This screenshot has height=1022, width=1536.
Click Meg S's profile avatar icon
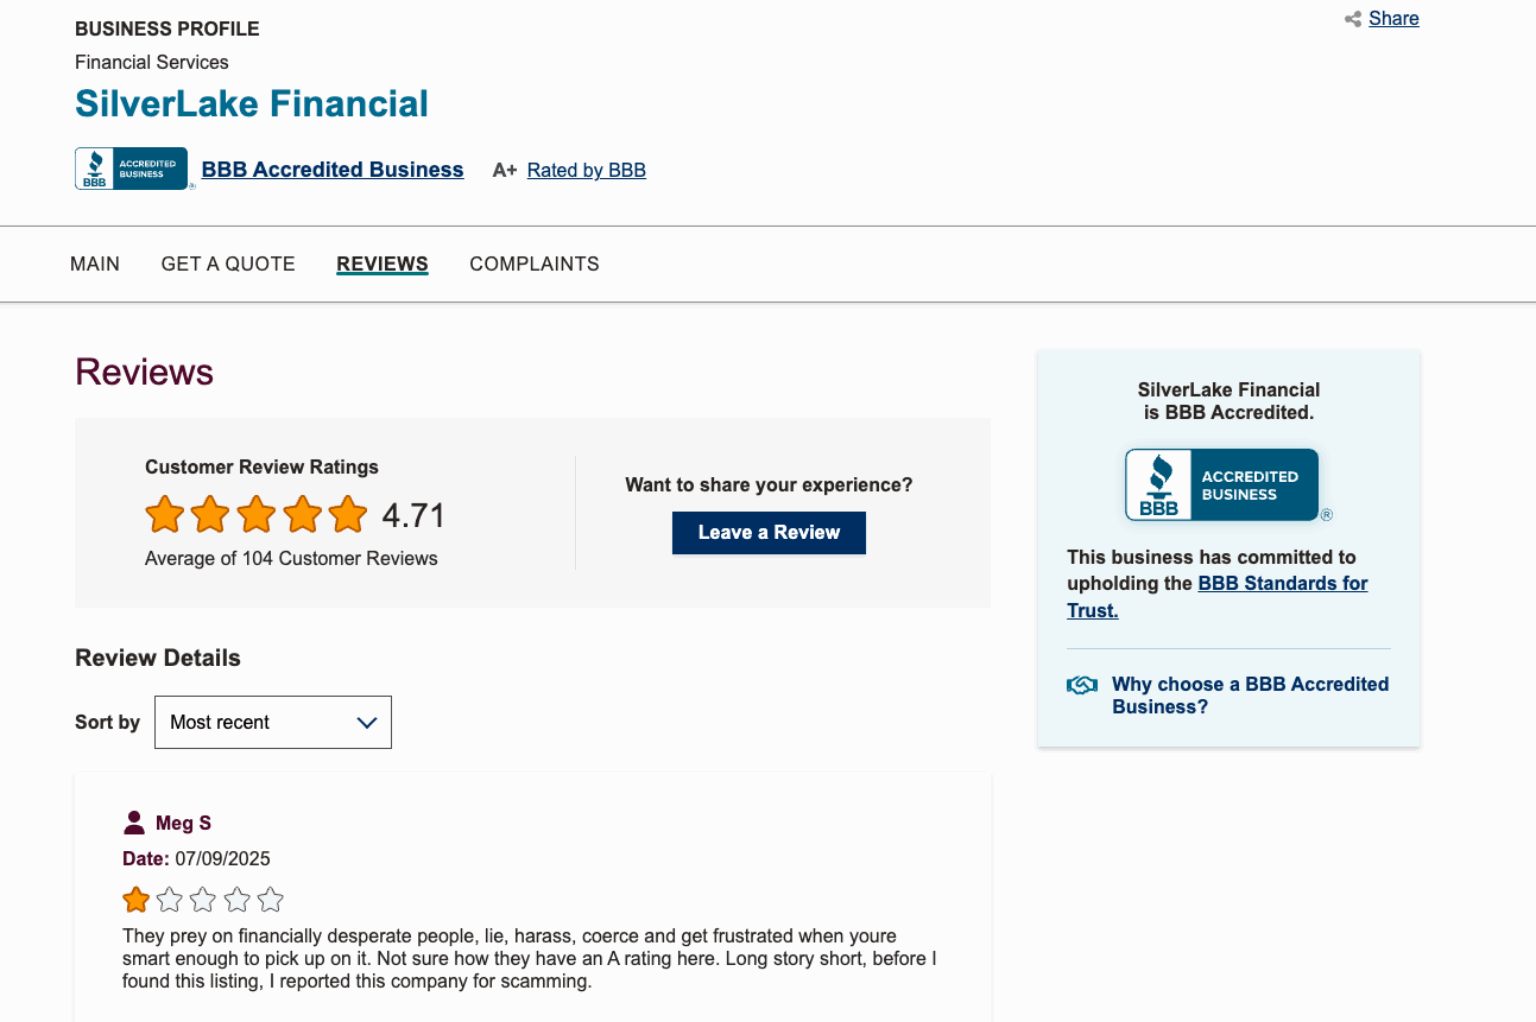(x=133, y=821)
